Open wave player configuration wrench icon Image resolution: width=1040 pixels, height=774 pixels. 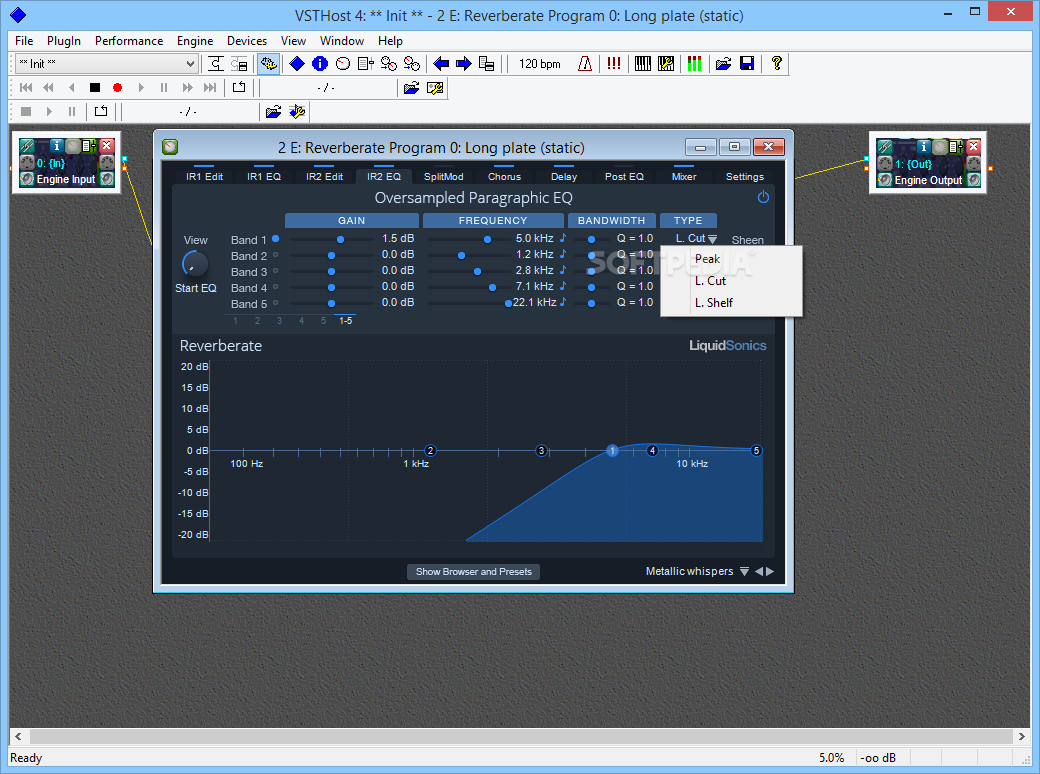point(297,111)
